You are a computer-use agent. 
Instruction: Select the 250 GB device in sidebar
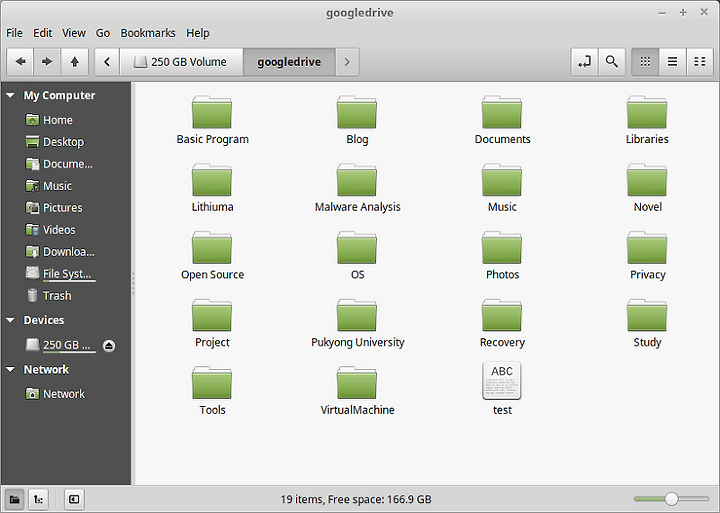pos(60,345)
